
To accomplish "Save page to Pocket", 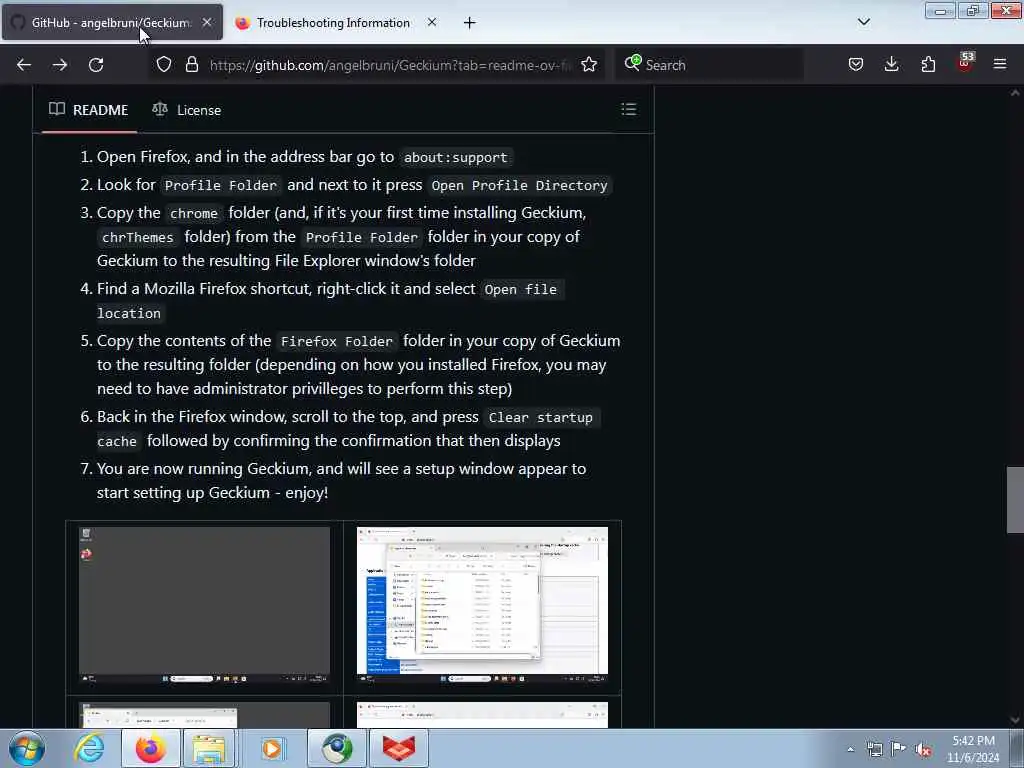I will [856, 64].
